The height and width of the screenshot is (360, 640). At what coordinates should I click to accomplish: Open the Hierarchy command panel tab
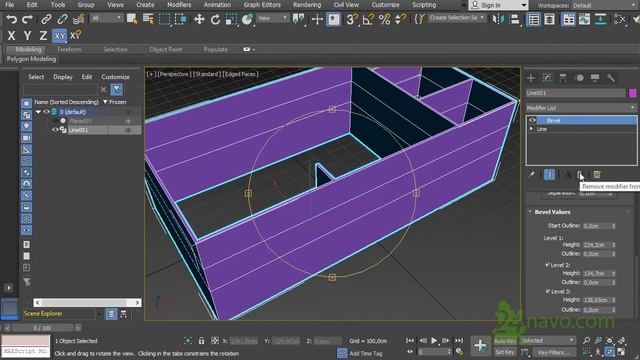[x=563, y=78]
